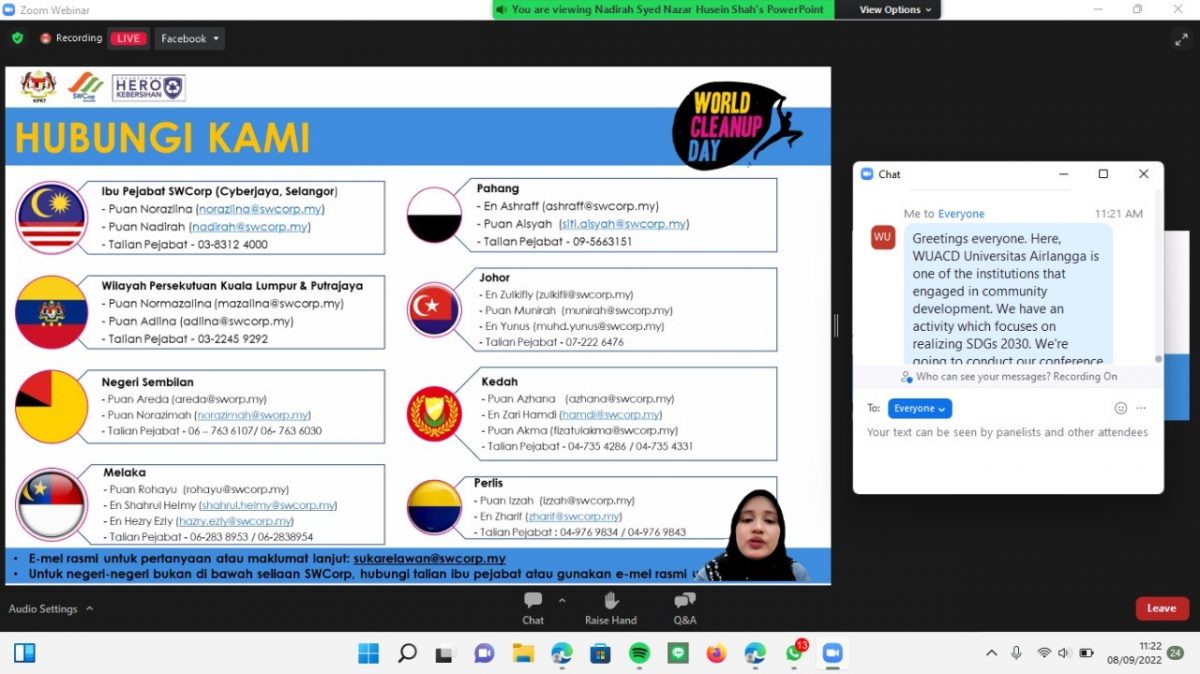The height and width of the screenshot is (674, 1200).
Task: Click the green encryption shield icon
Action: tap(17, 38)
